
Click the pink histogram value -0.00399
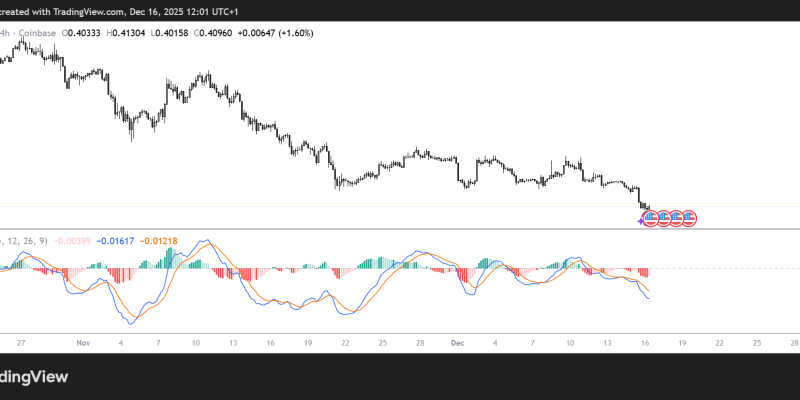click(x=73, y=241)
